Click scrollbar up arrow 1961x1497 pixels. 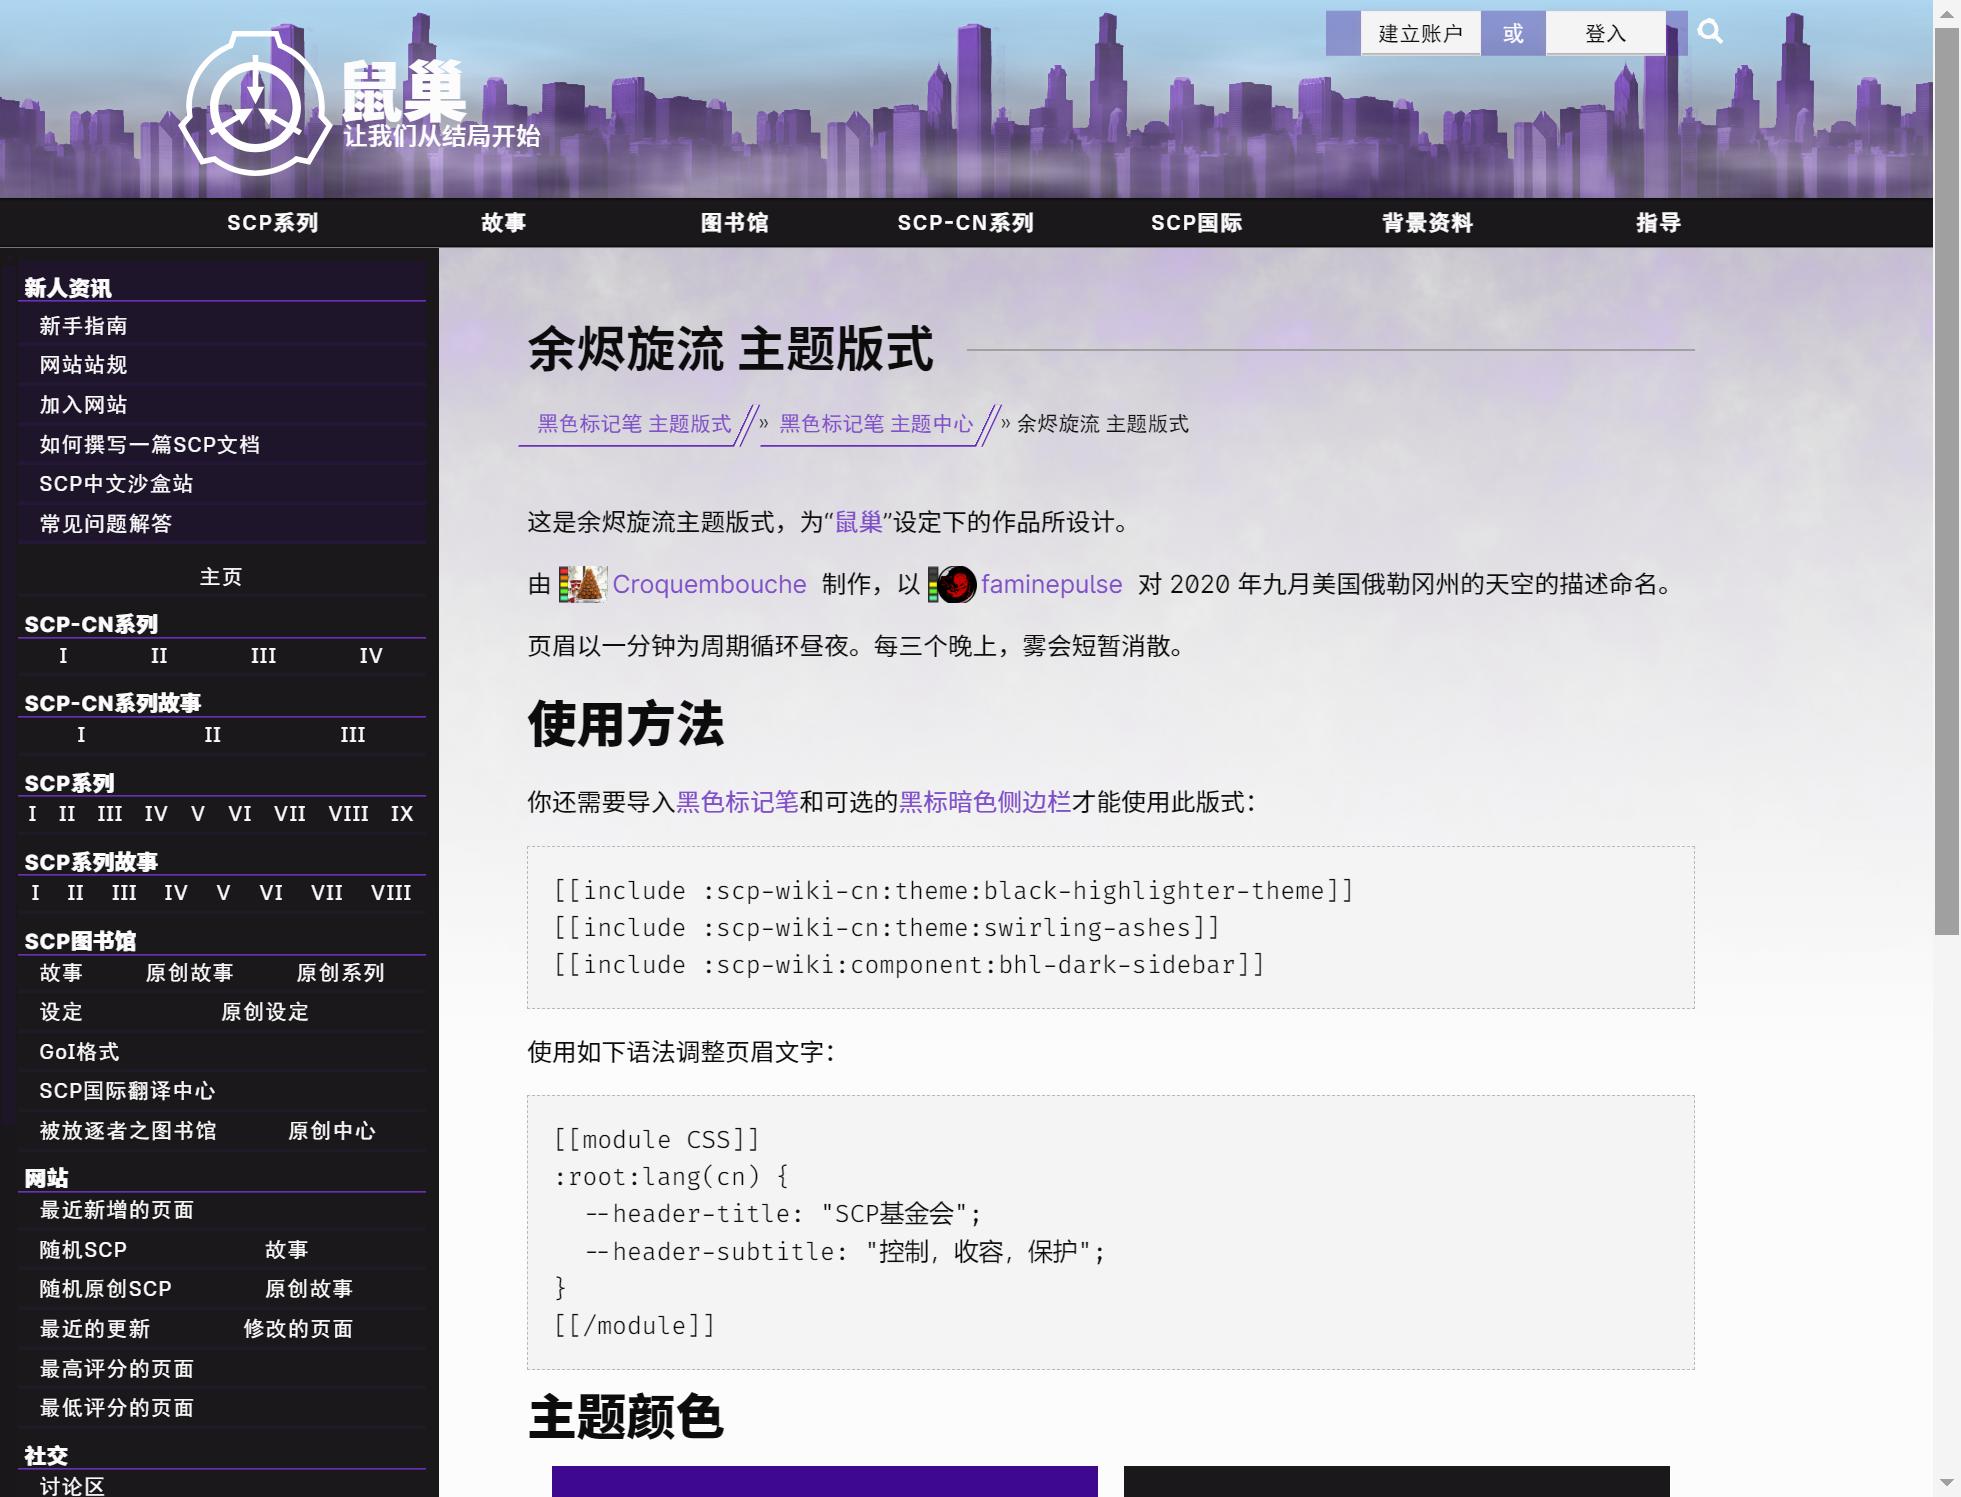(1946, 13)
